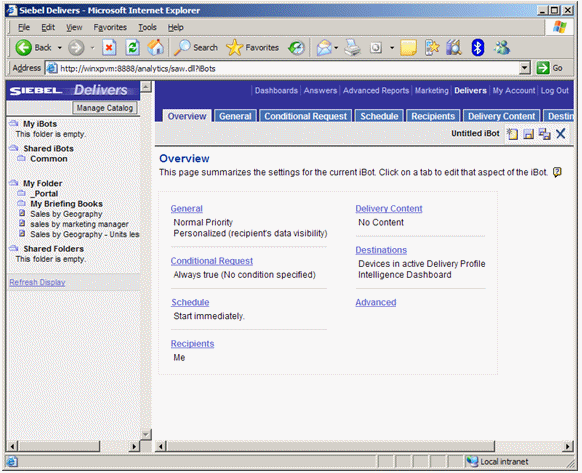Save the Untitled iBot with disk icon
582x473 pixels.
pos(529,134)
